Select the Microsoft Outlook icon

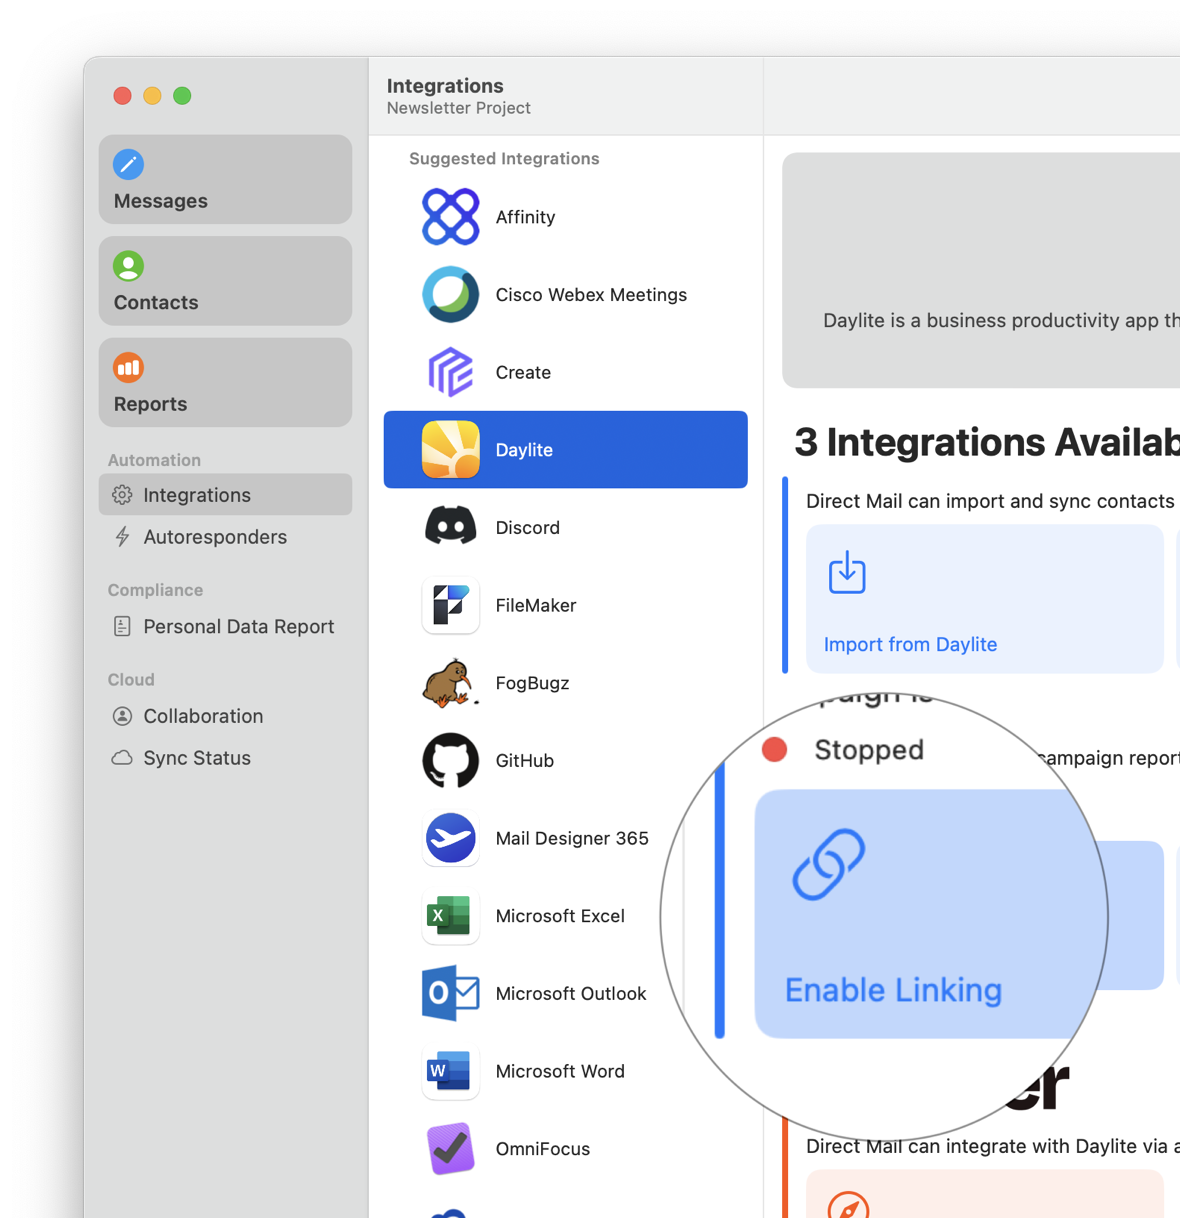[451, 993]
